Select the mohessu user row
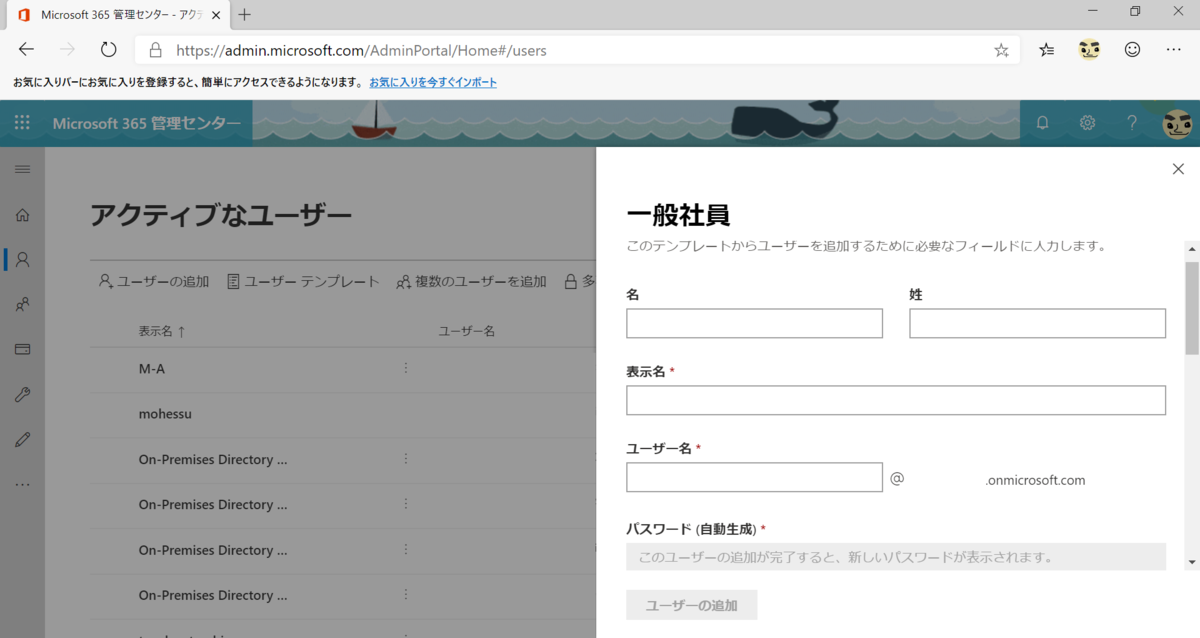1200x638 pixels. [x=343, y=414]
